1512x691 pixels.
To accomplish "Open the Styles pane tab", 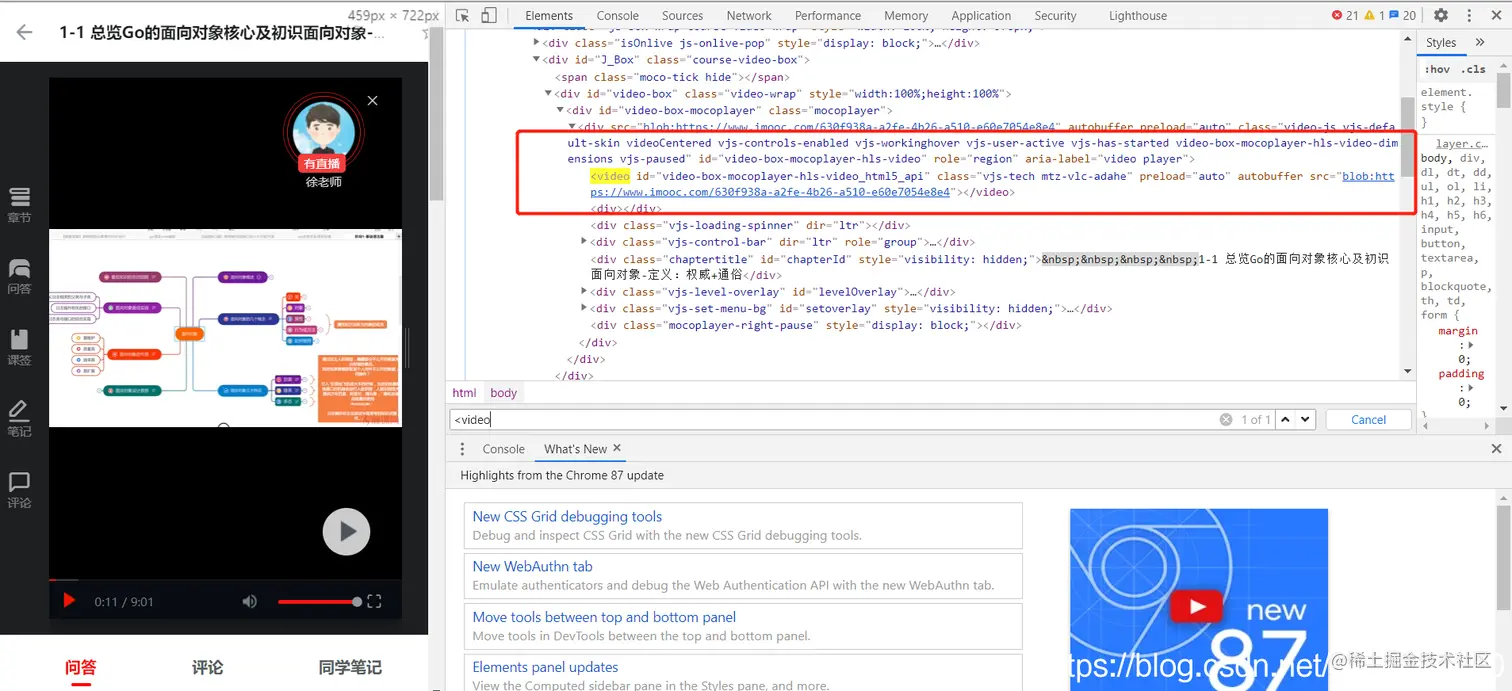I will pos(1441,42).
